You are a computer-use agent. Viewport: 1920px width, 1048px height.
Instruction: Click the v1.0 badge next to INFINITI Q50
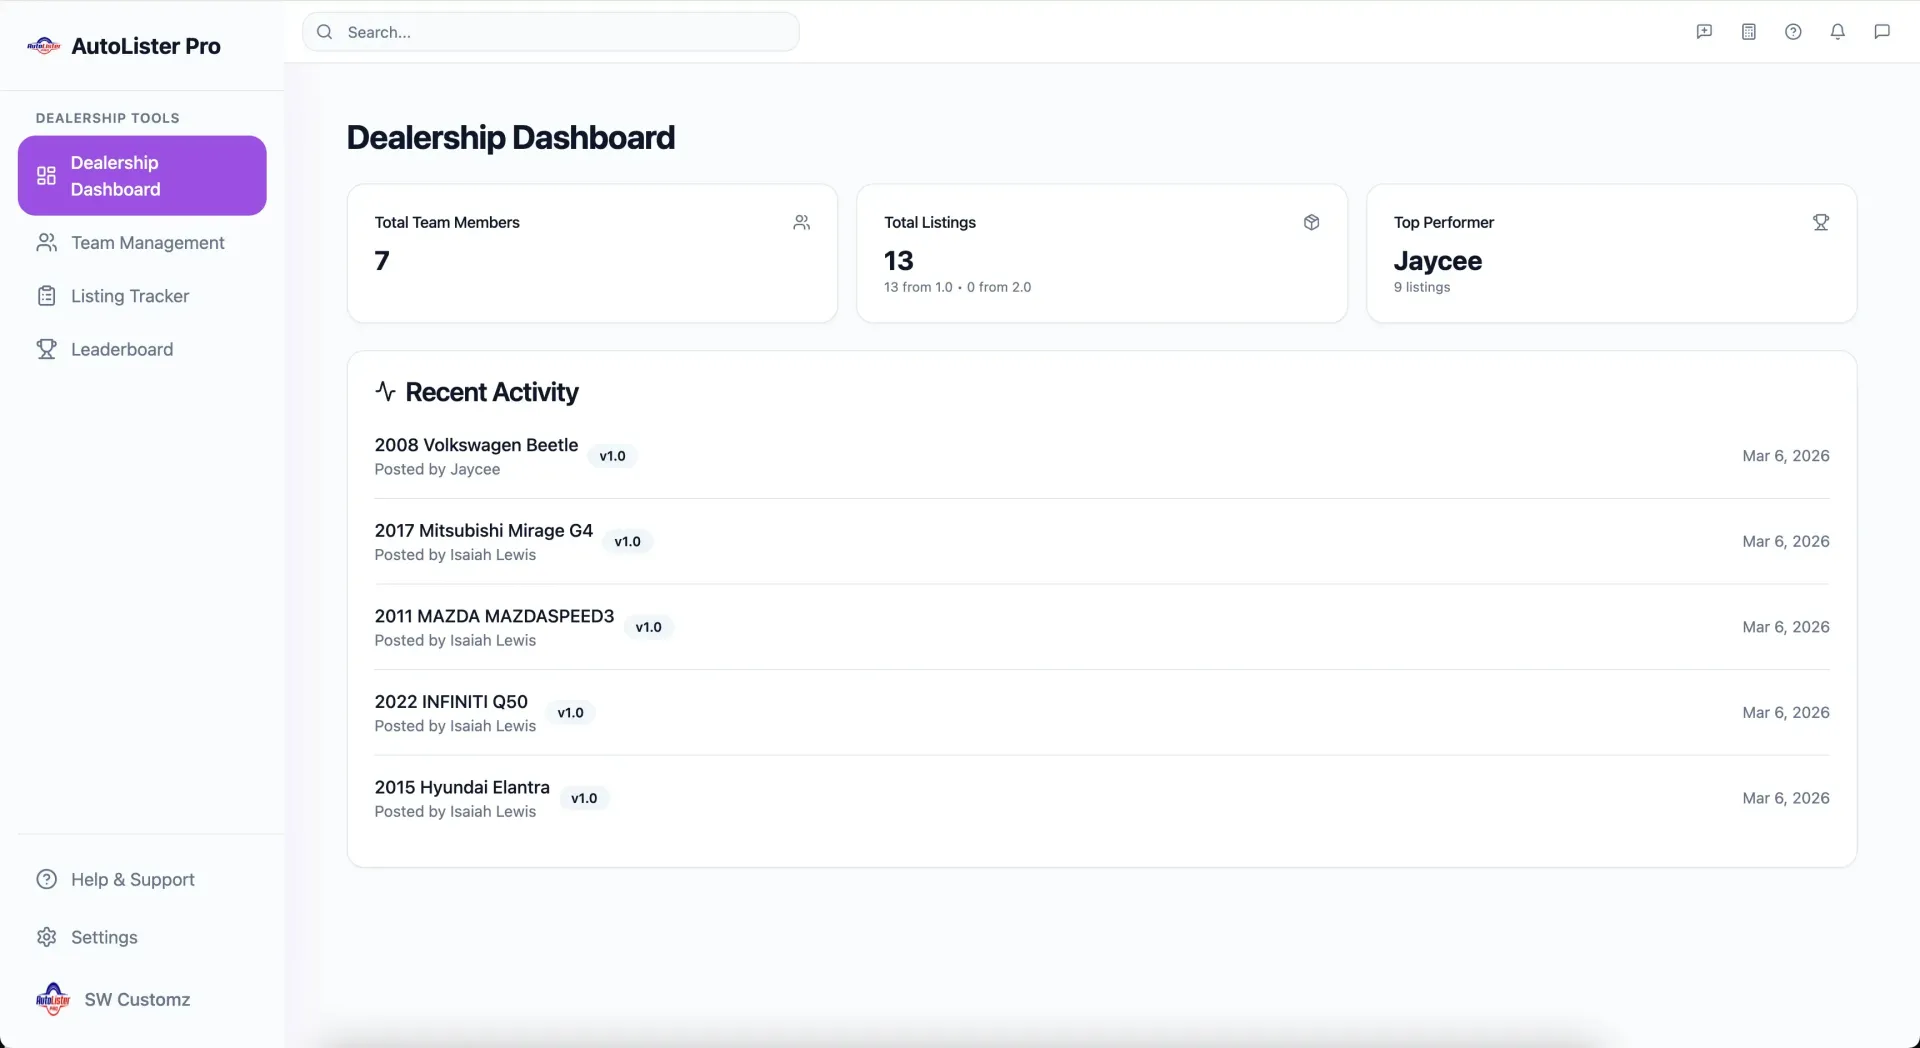pos(570,713)
